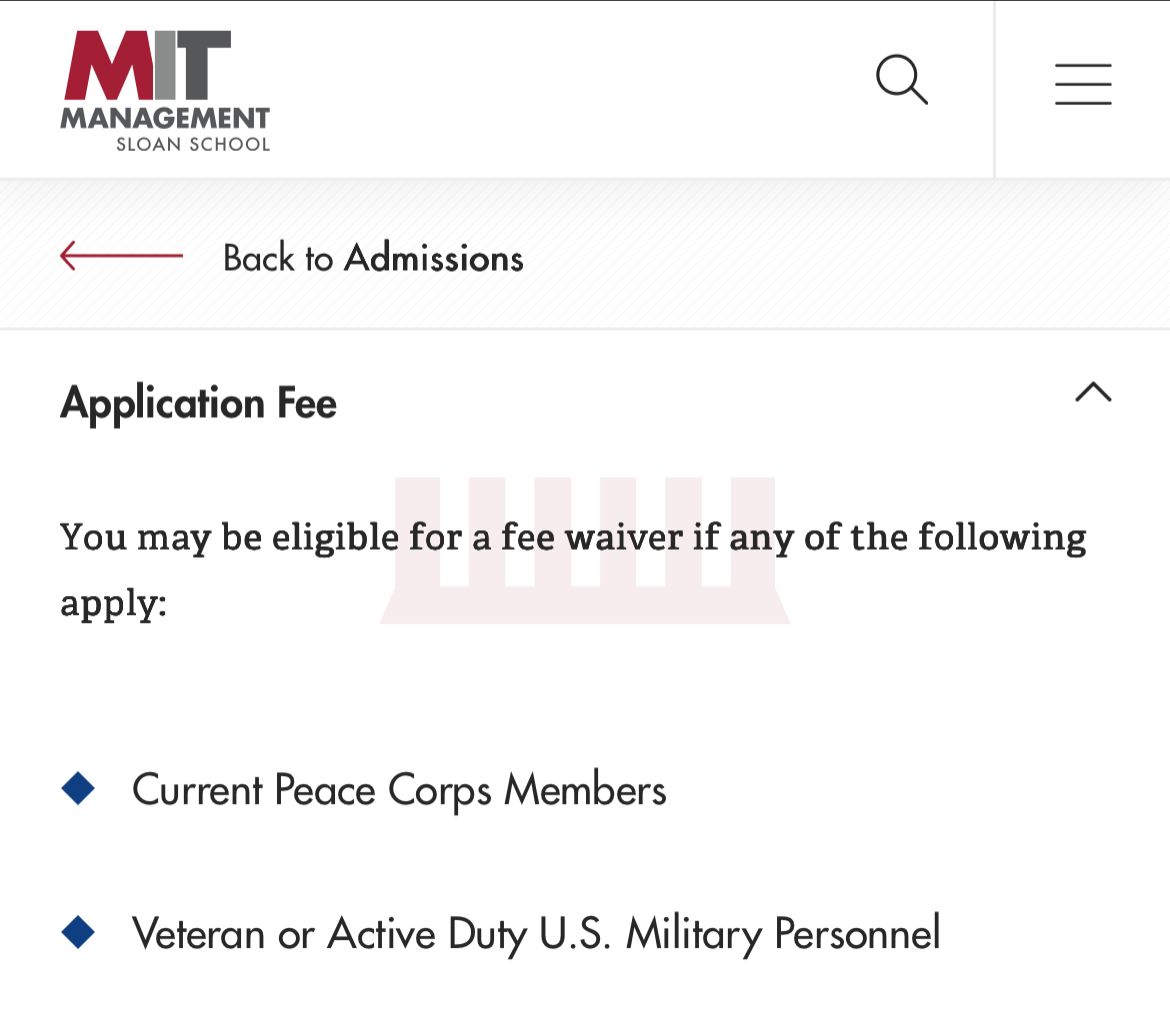The image size is (1170, 1031).
Task: Click the blue diamond beside Veteran item
Action: point(78,933)
